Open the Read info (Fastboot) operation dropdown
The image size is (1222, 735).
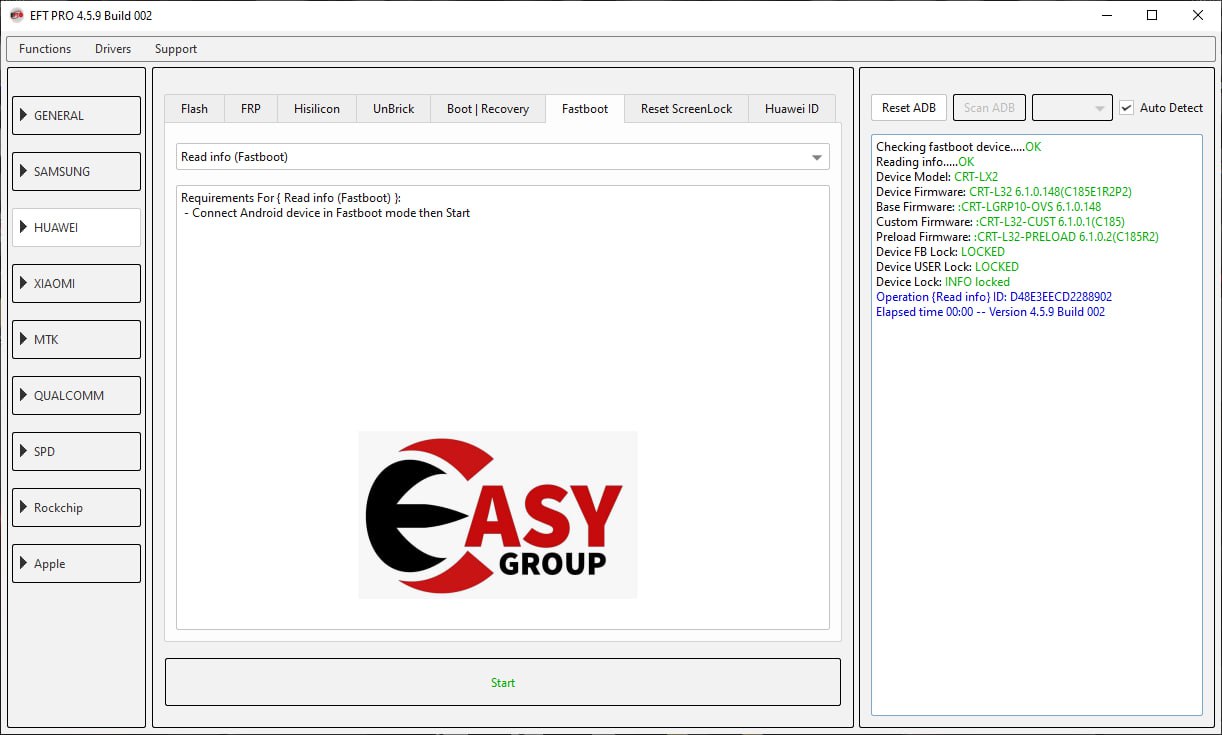point(503,157)
